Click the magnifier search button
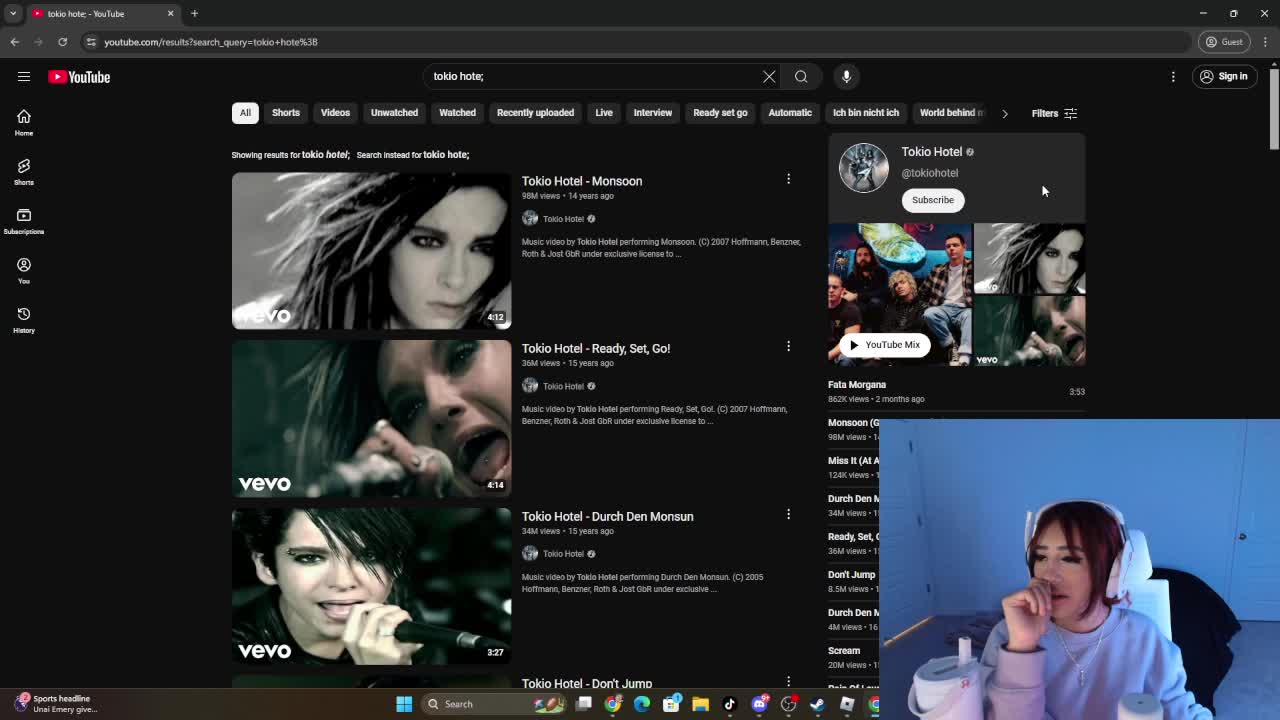 [801, 76]
